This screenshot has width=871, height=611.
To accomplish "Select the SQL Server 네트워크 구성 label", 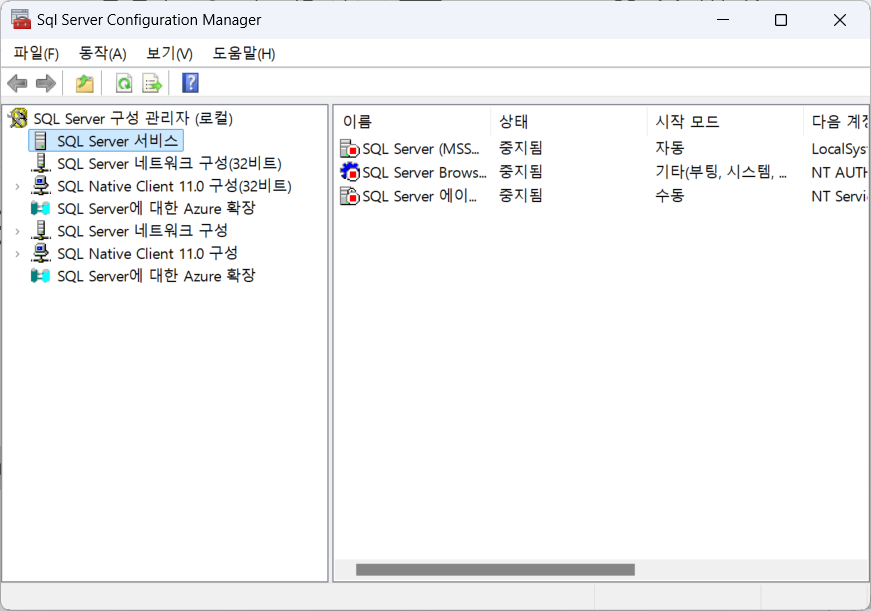I will click(x=142, y=231).
